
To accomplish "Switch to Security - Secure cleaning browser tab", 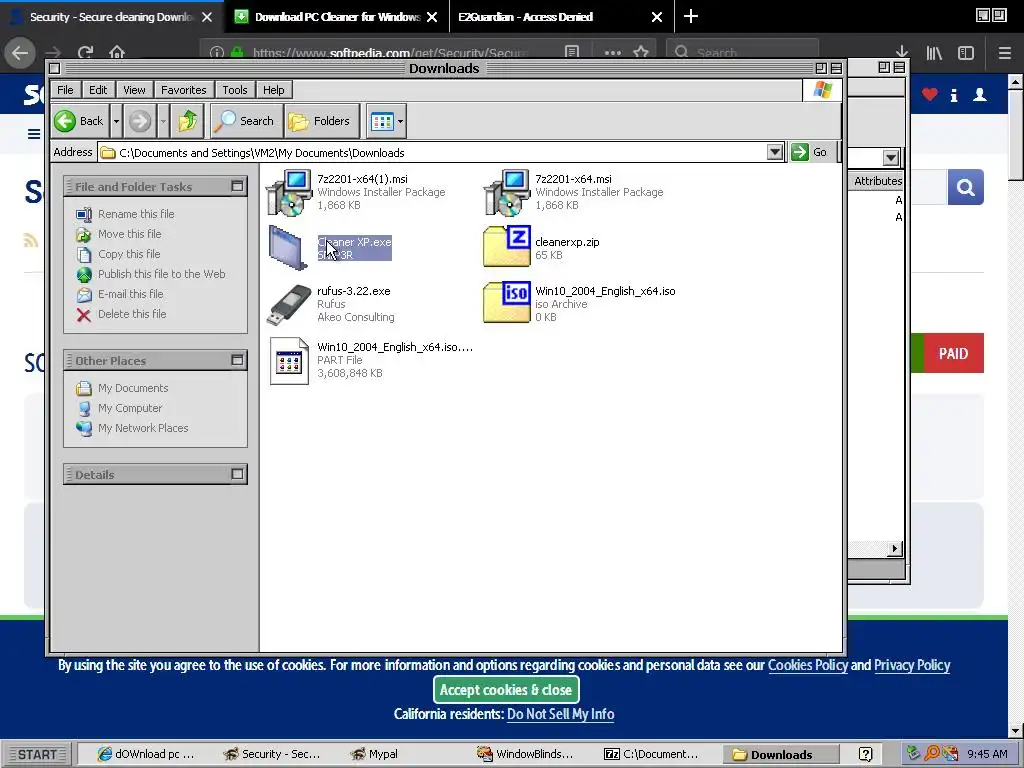I will [x=111, y=17].
